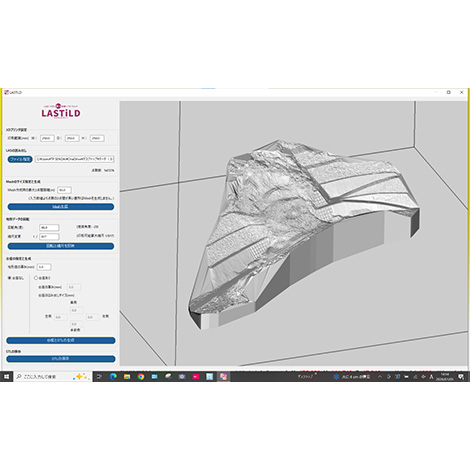
Task: Open Task View on the taskbar
Action: click(99, 376)
